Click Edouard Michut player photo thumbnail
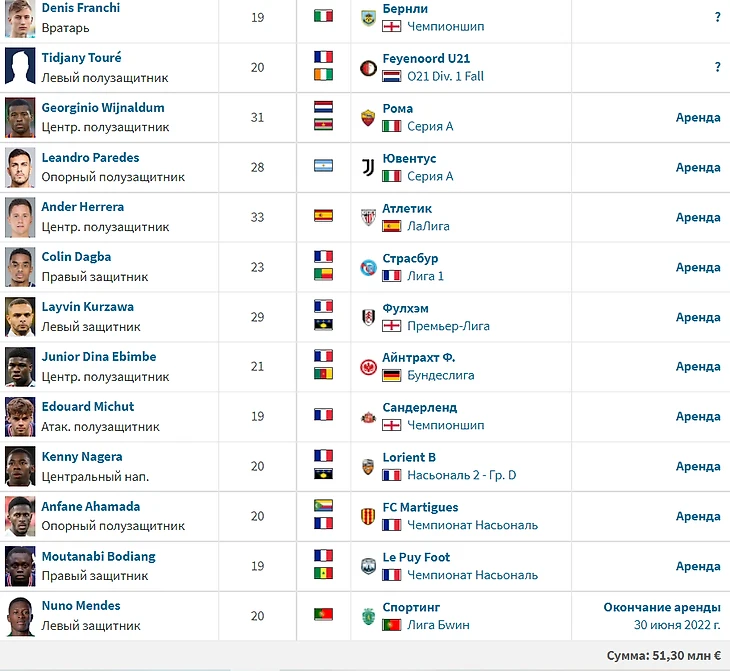The width and height of the screenshot is (730, 671). (x=20, y=417)
